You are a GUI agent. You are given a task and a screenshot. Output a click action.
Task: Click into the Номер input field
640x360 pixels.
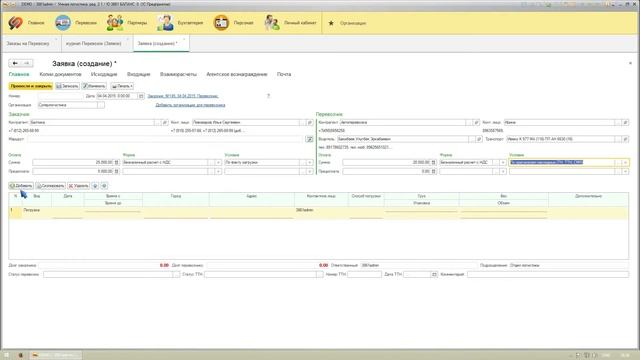coord(61,96)
